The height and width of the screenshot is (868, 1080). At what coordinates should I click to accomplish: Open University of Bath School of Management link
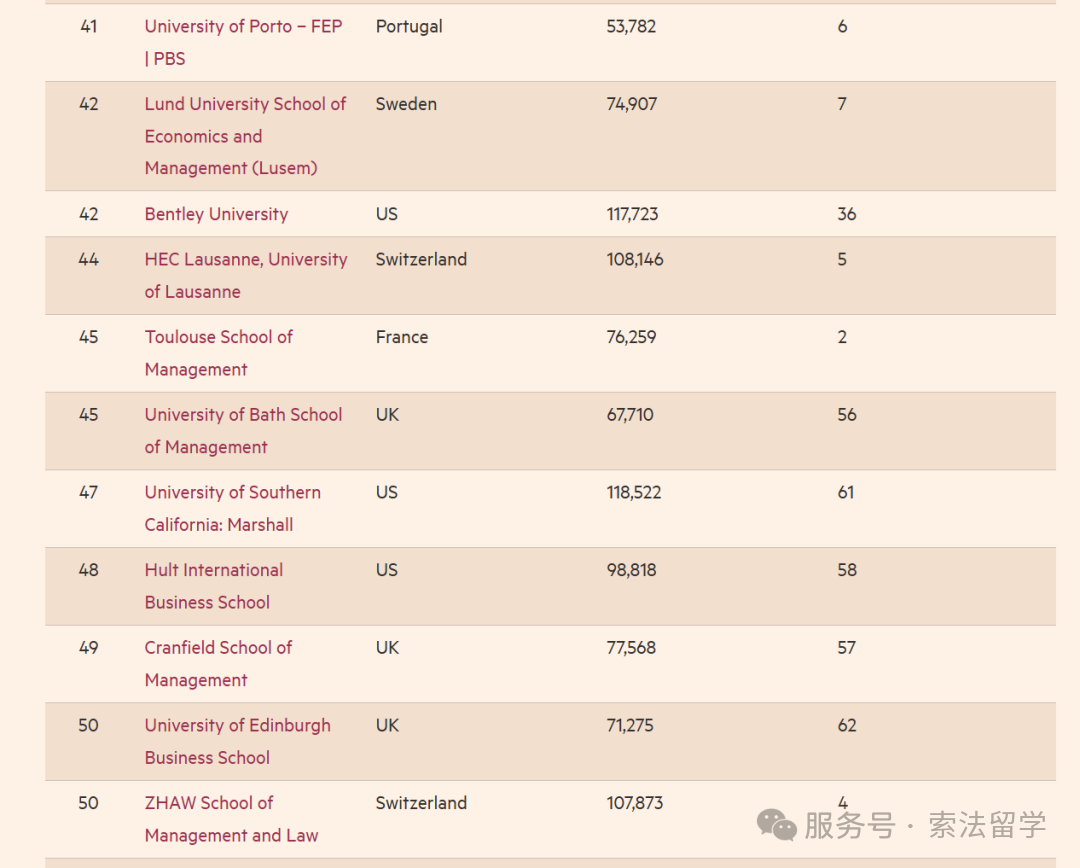(243, 431)
